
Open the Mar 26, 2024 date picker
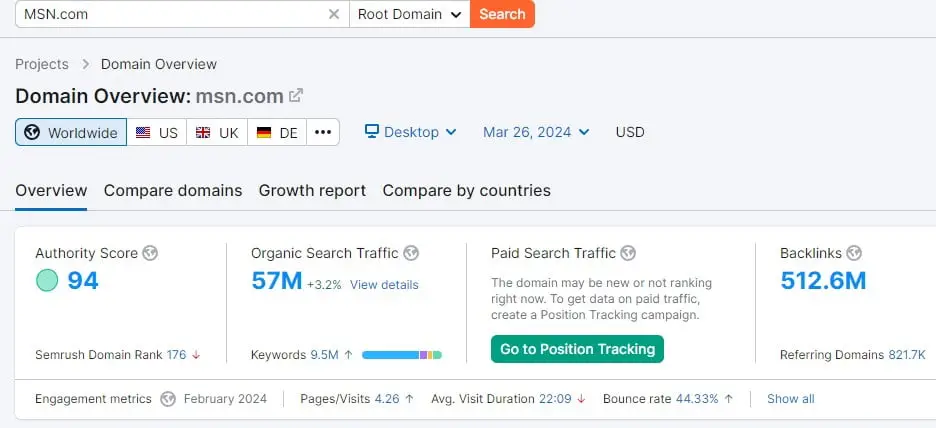point(536,132)
